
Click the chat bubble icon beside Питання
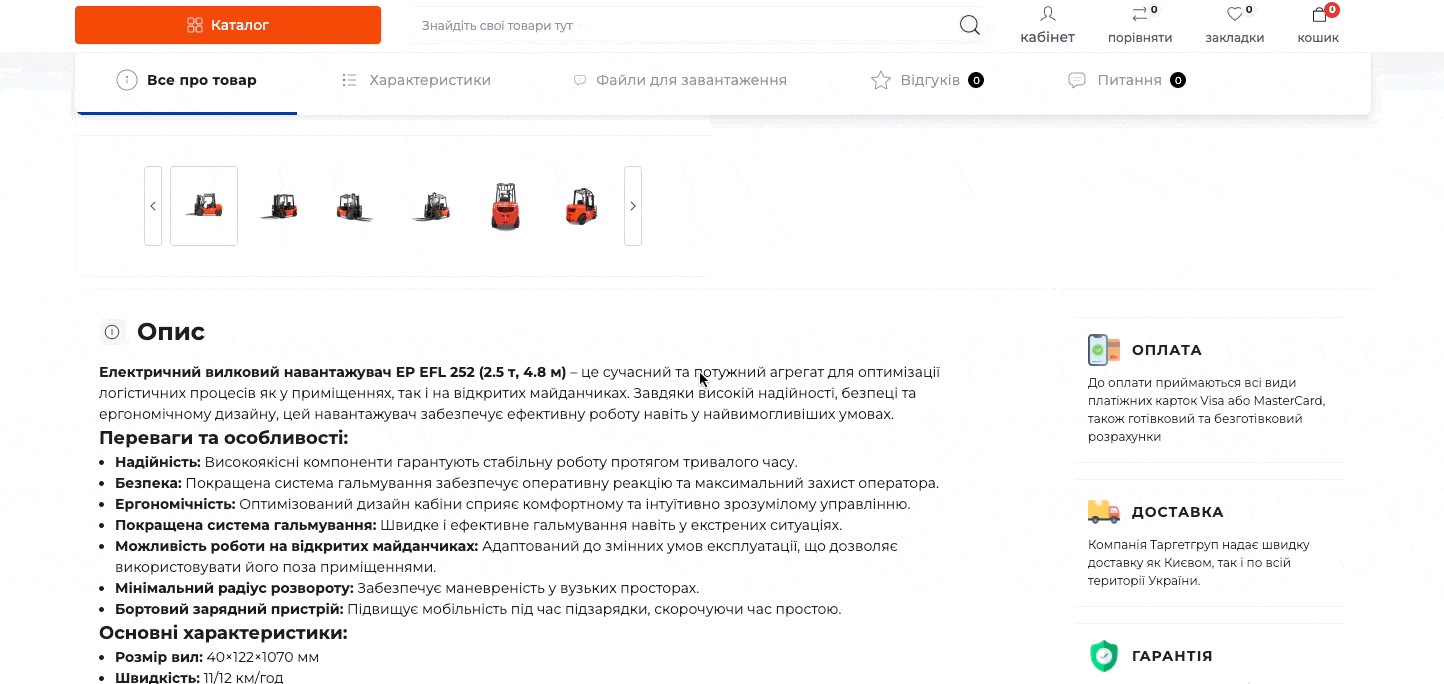point(1077,80)
